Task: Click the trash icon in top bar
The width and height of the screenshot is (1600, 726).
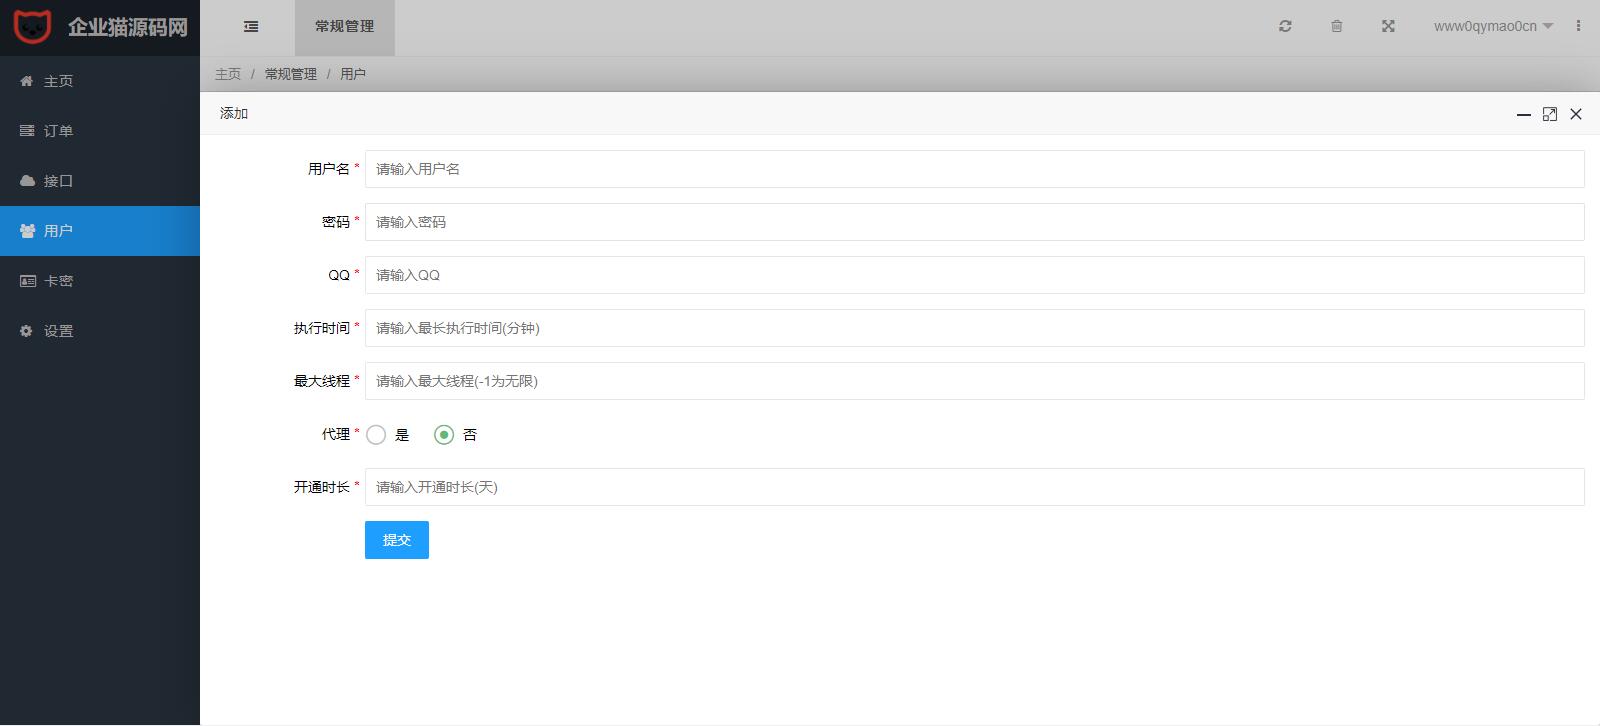Action: point(1336,26)
